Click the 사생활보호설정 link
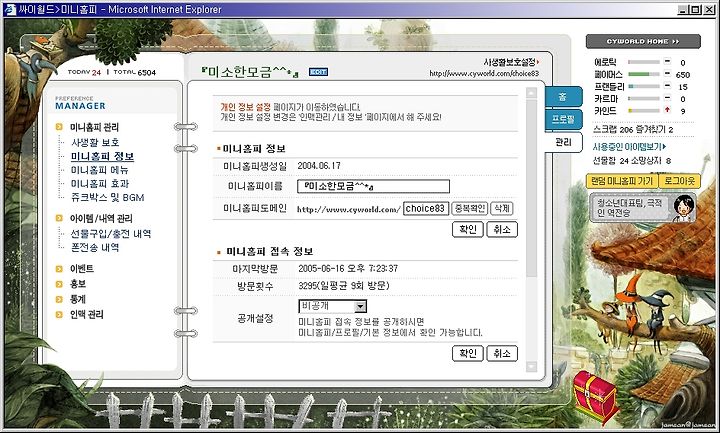This screenshot has height=433, width=720. (x=511, y=62)
